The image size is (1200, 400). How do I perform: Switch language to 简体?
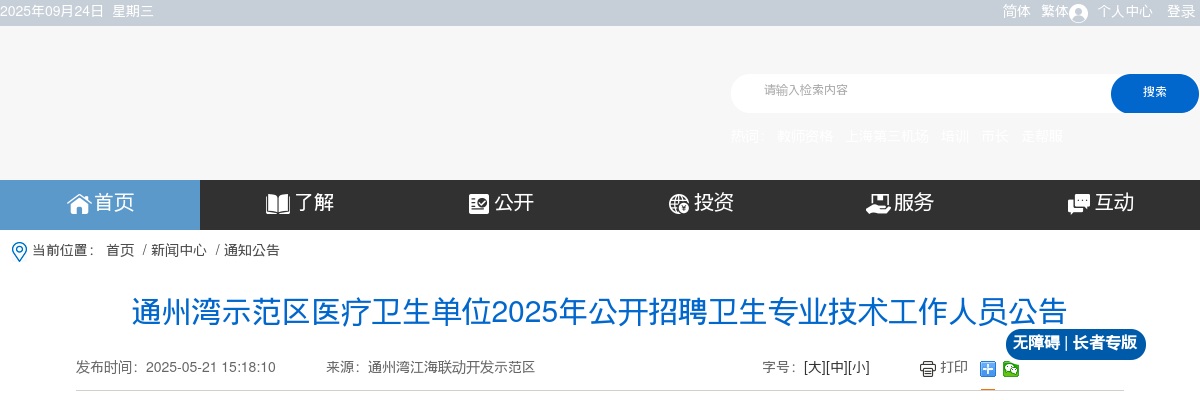point(1017,12)
